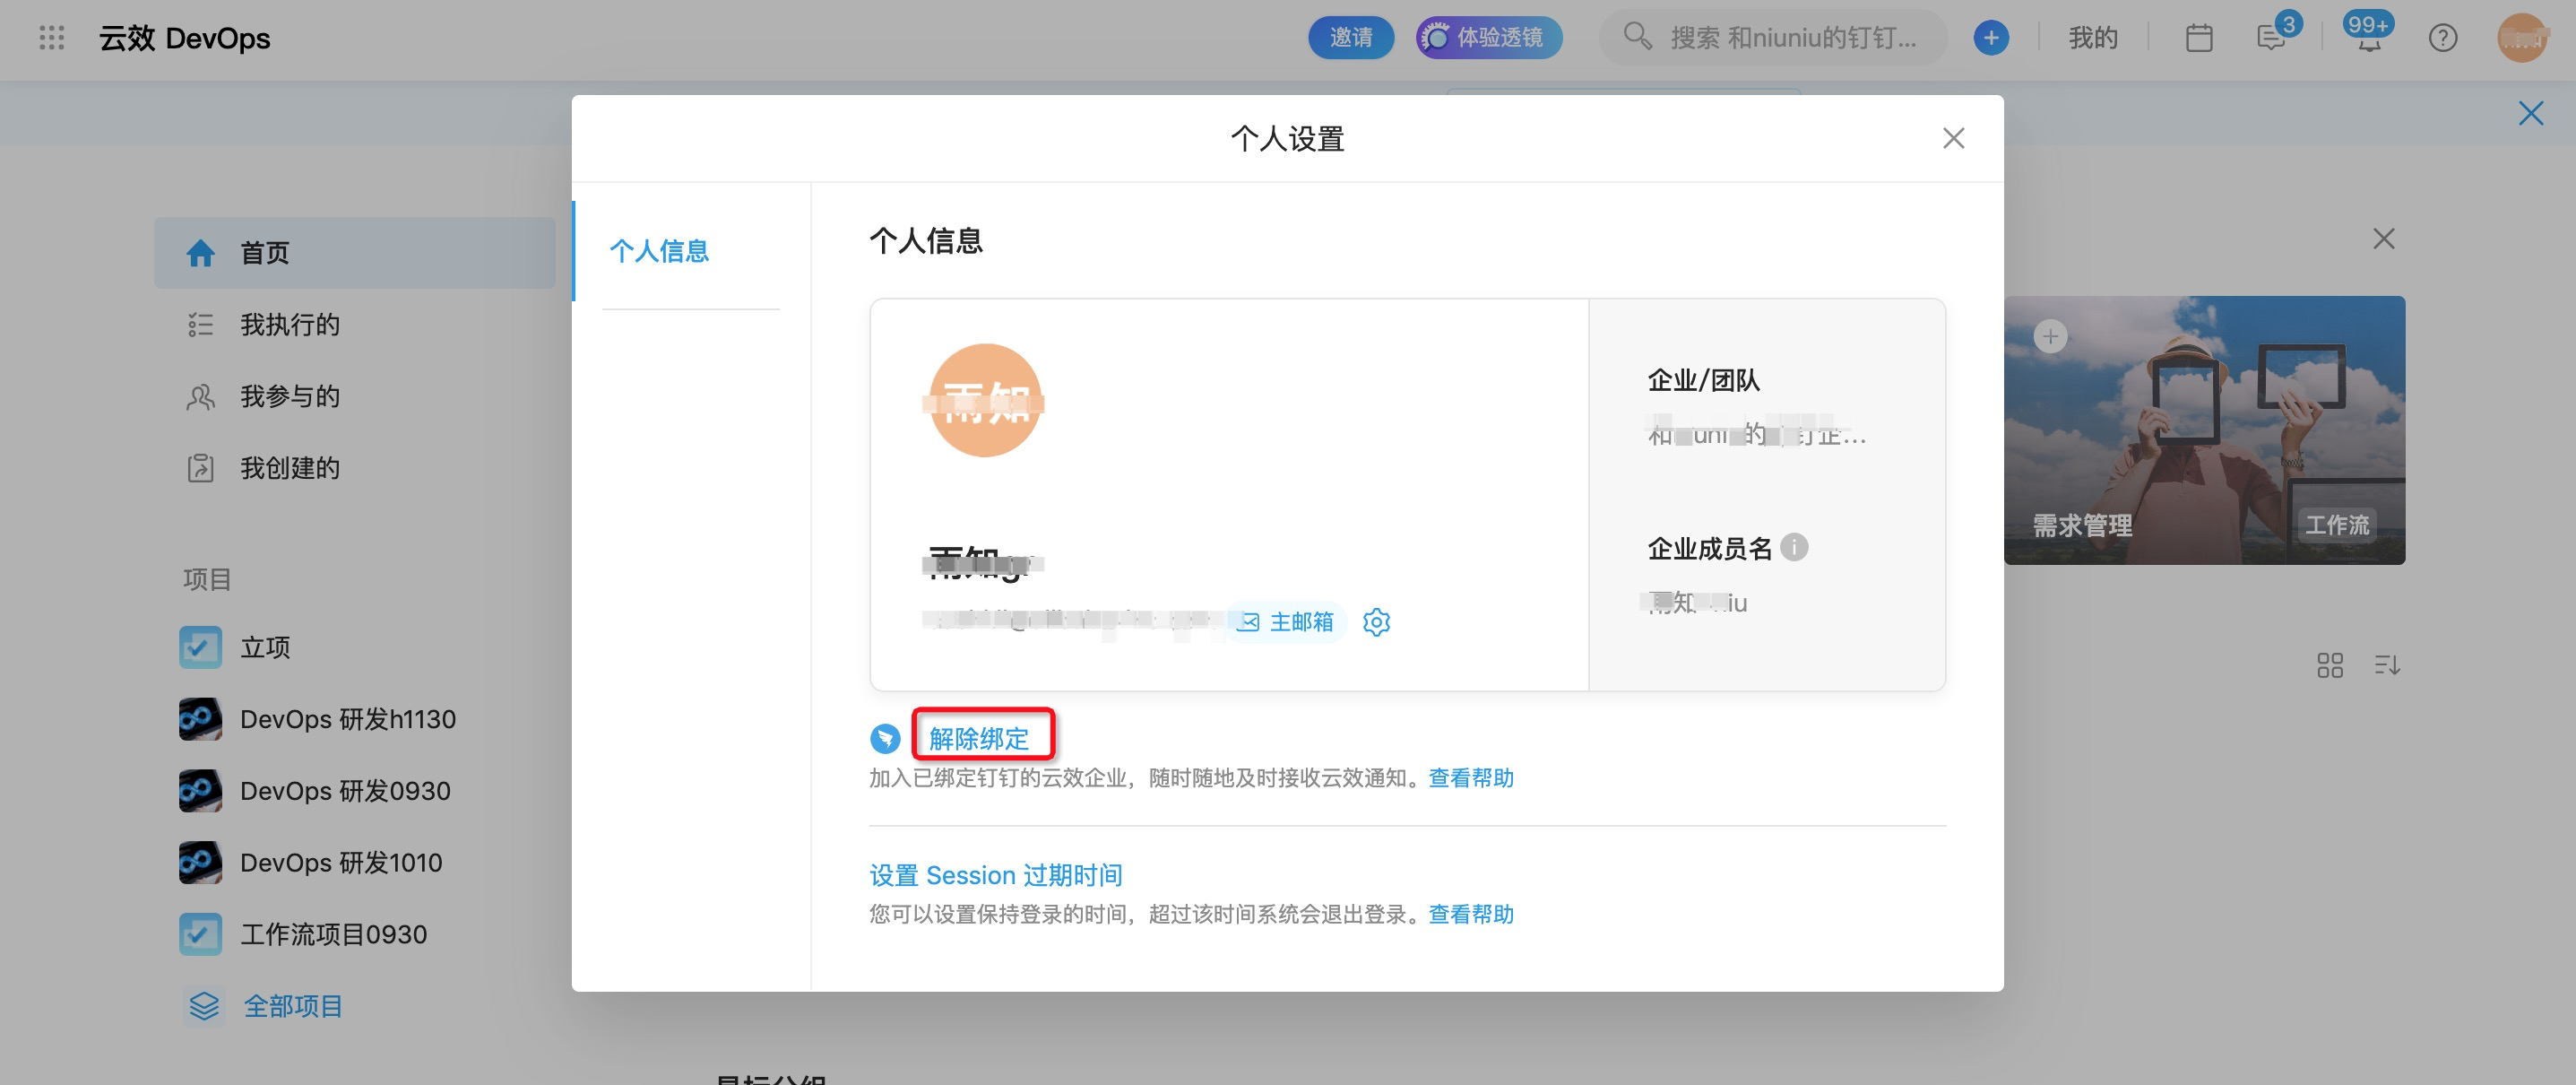The height and width of the screenshot is (1085, 2576).
Task: Open email settings gear icon
Action: [x=1377, y=622]
